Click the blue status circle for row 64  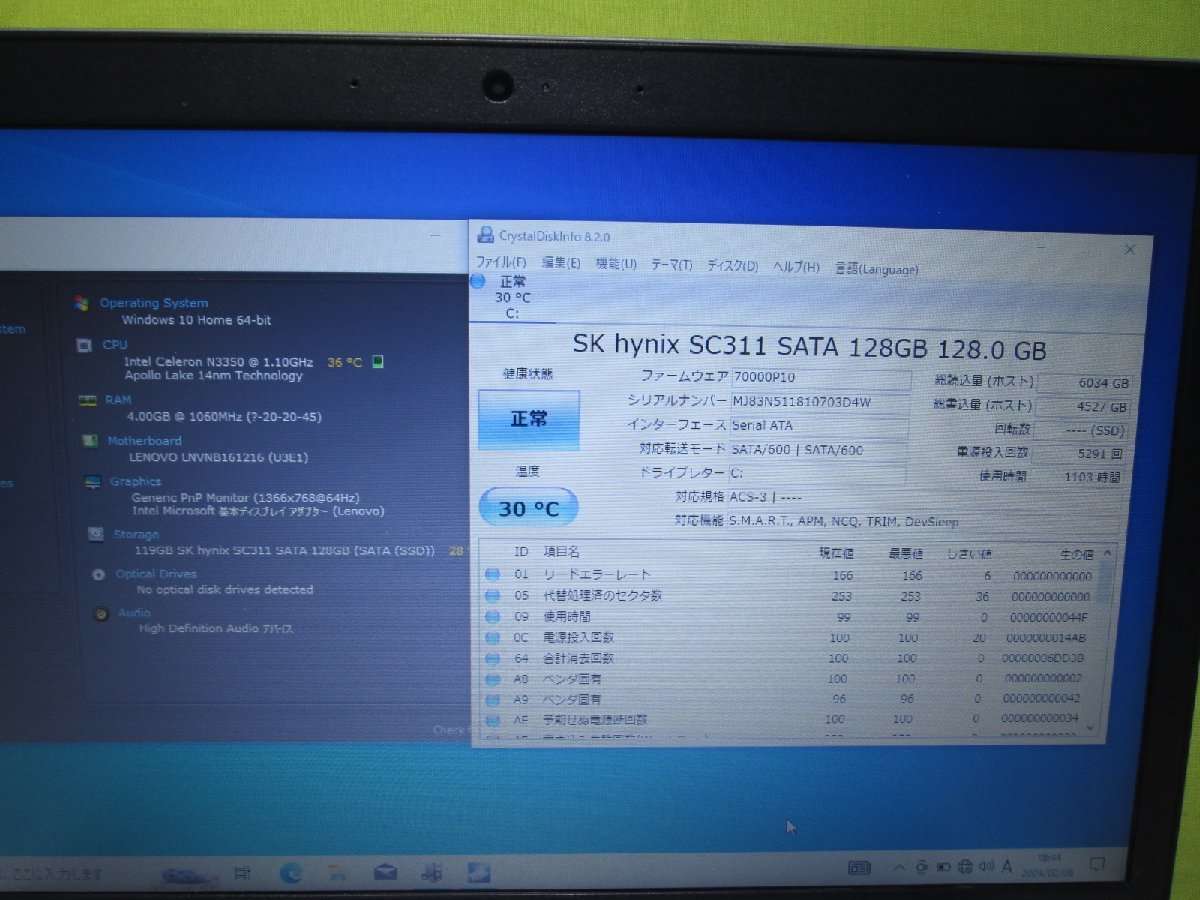click(x=492, y=658)
